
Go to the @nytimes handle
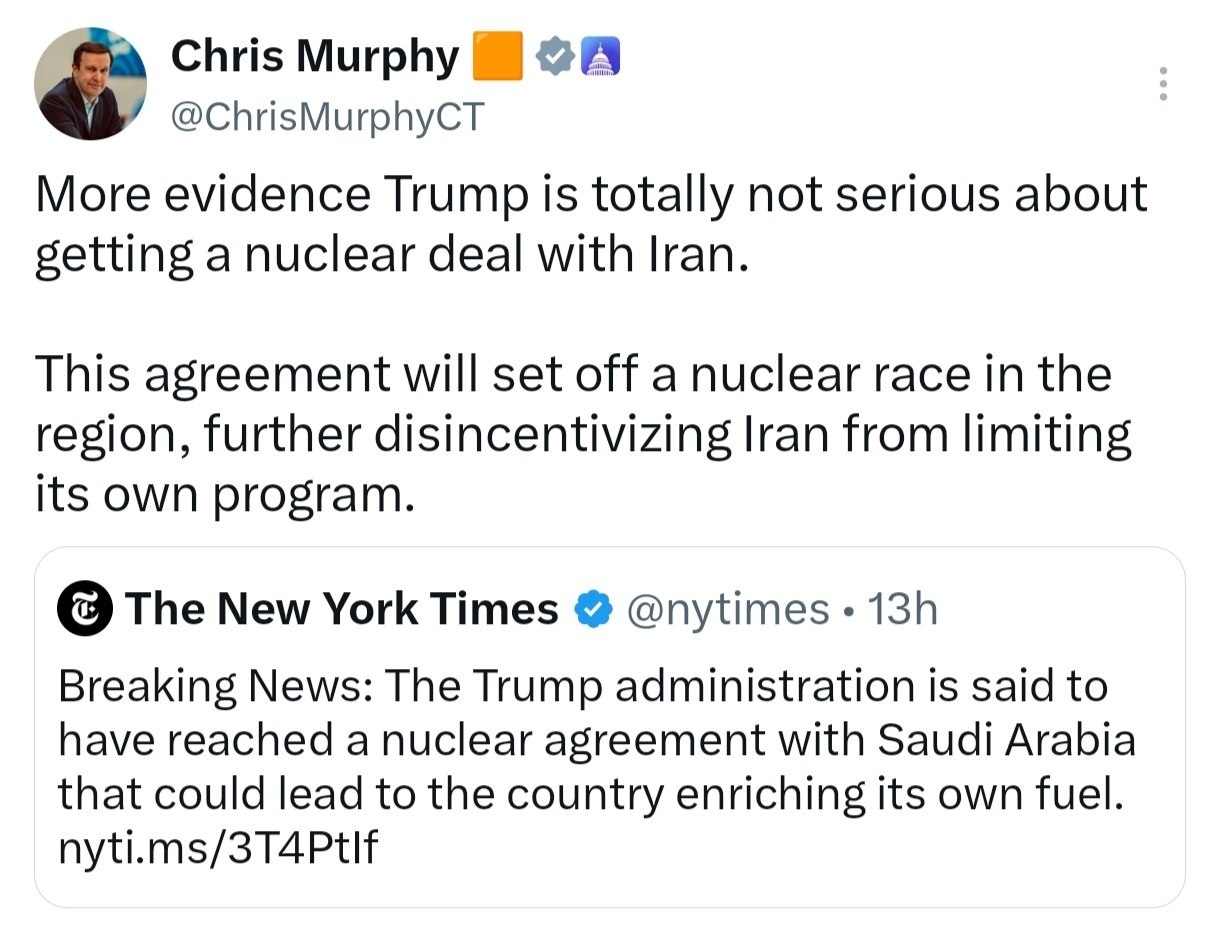(727, 609)
